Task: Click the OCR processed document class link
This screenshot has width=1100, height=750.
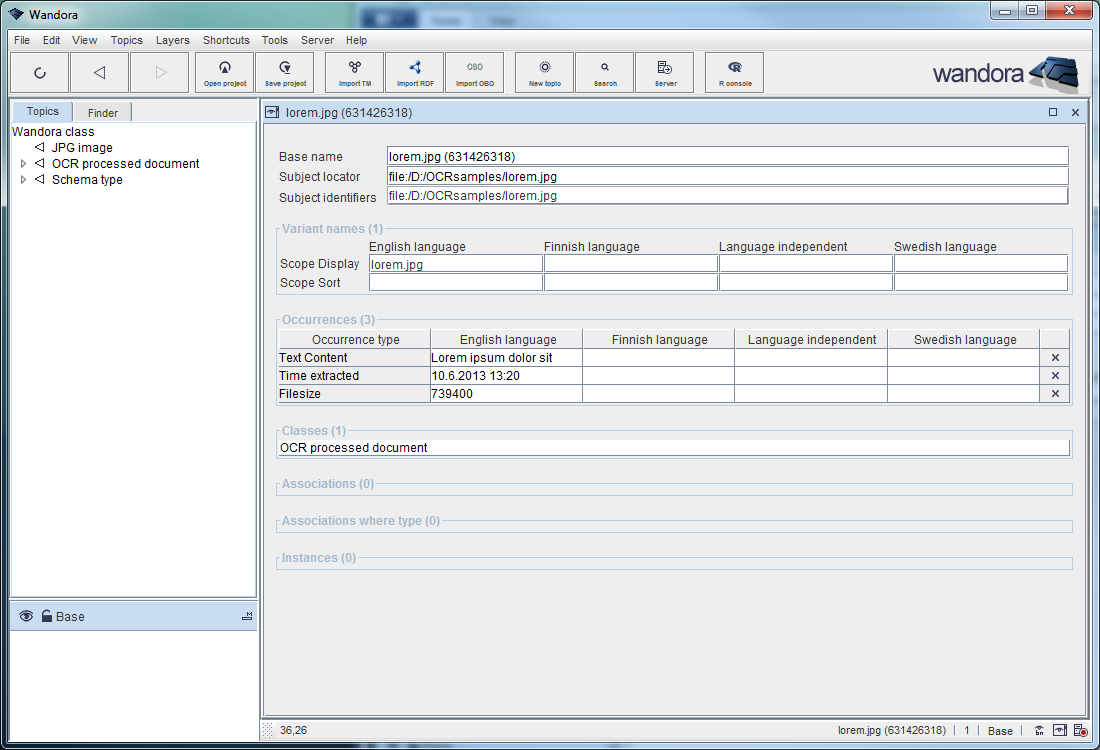Action: coord(354,448)
